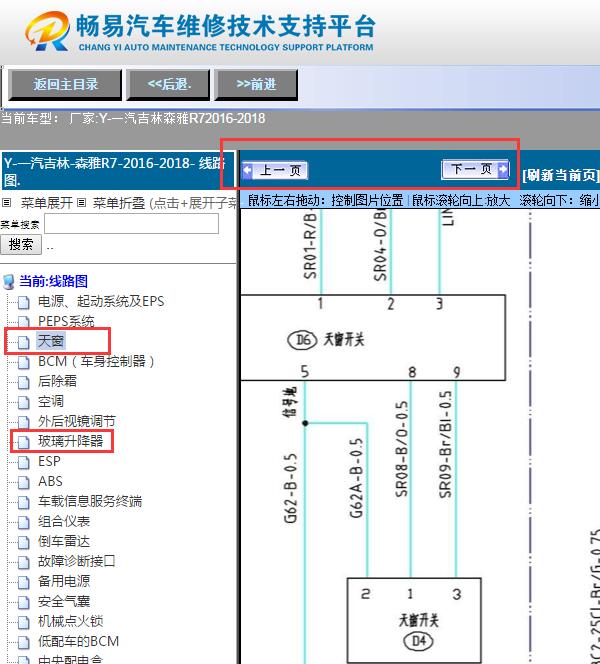Click the page icon beside 安全气囊

click(24, 603)
